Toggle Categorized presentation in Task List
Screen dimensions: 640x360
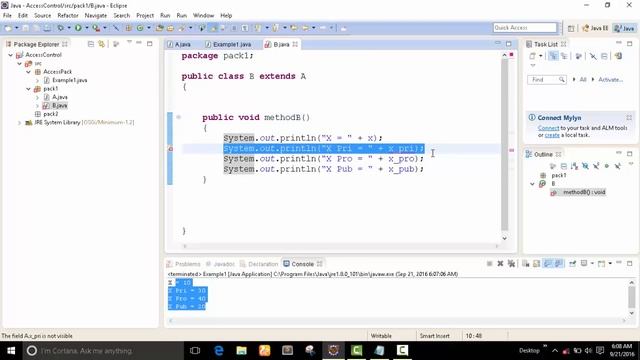pos(553,56)
